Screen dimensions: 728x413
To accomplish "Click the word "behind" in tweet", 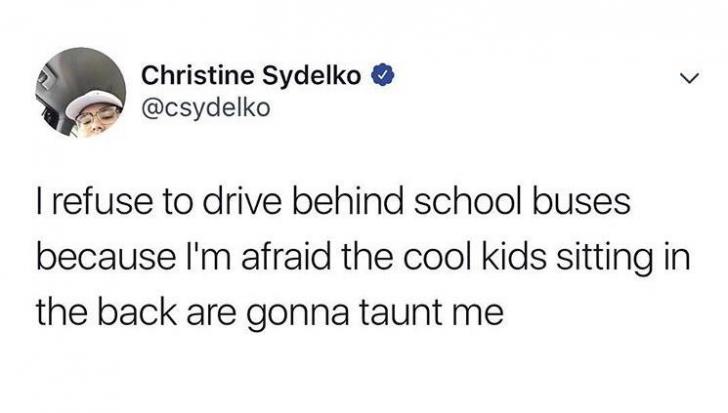I will coord(348,202).
